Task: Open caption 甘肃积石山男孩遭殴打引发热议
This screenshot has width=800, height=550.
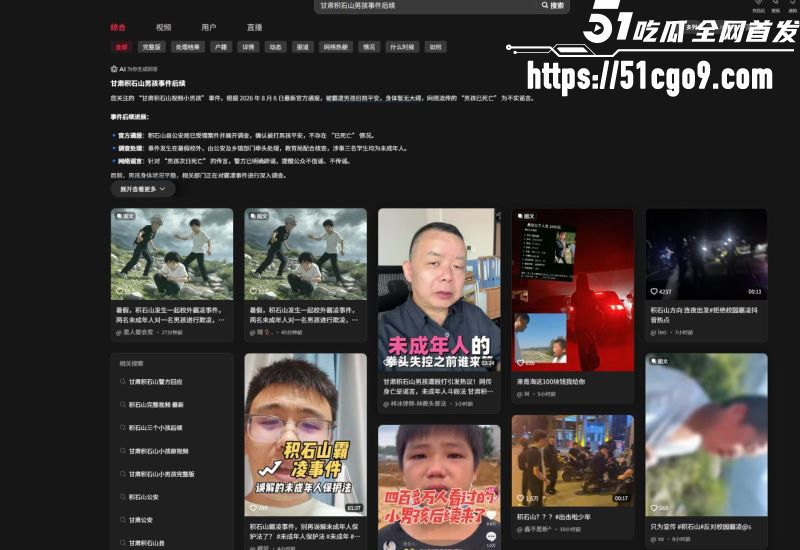Action: tap(438, 386)
